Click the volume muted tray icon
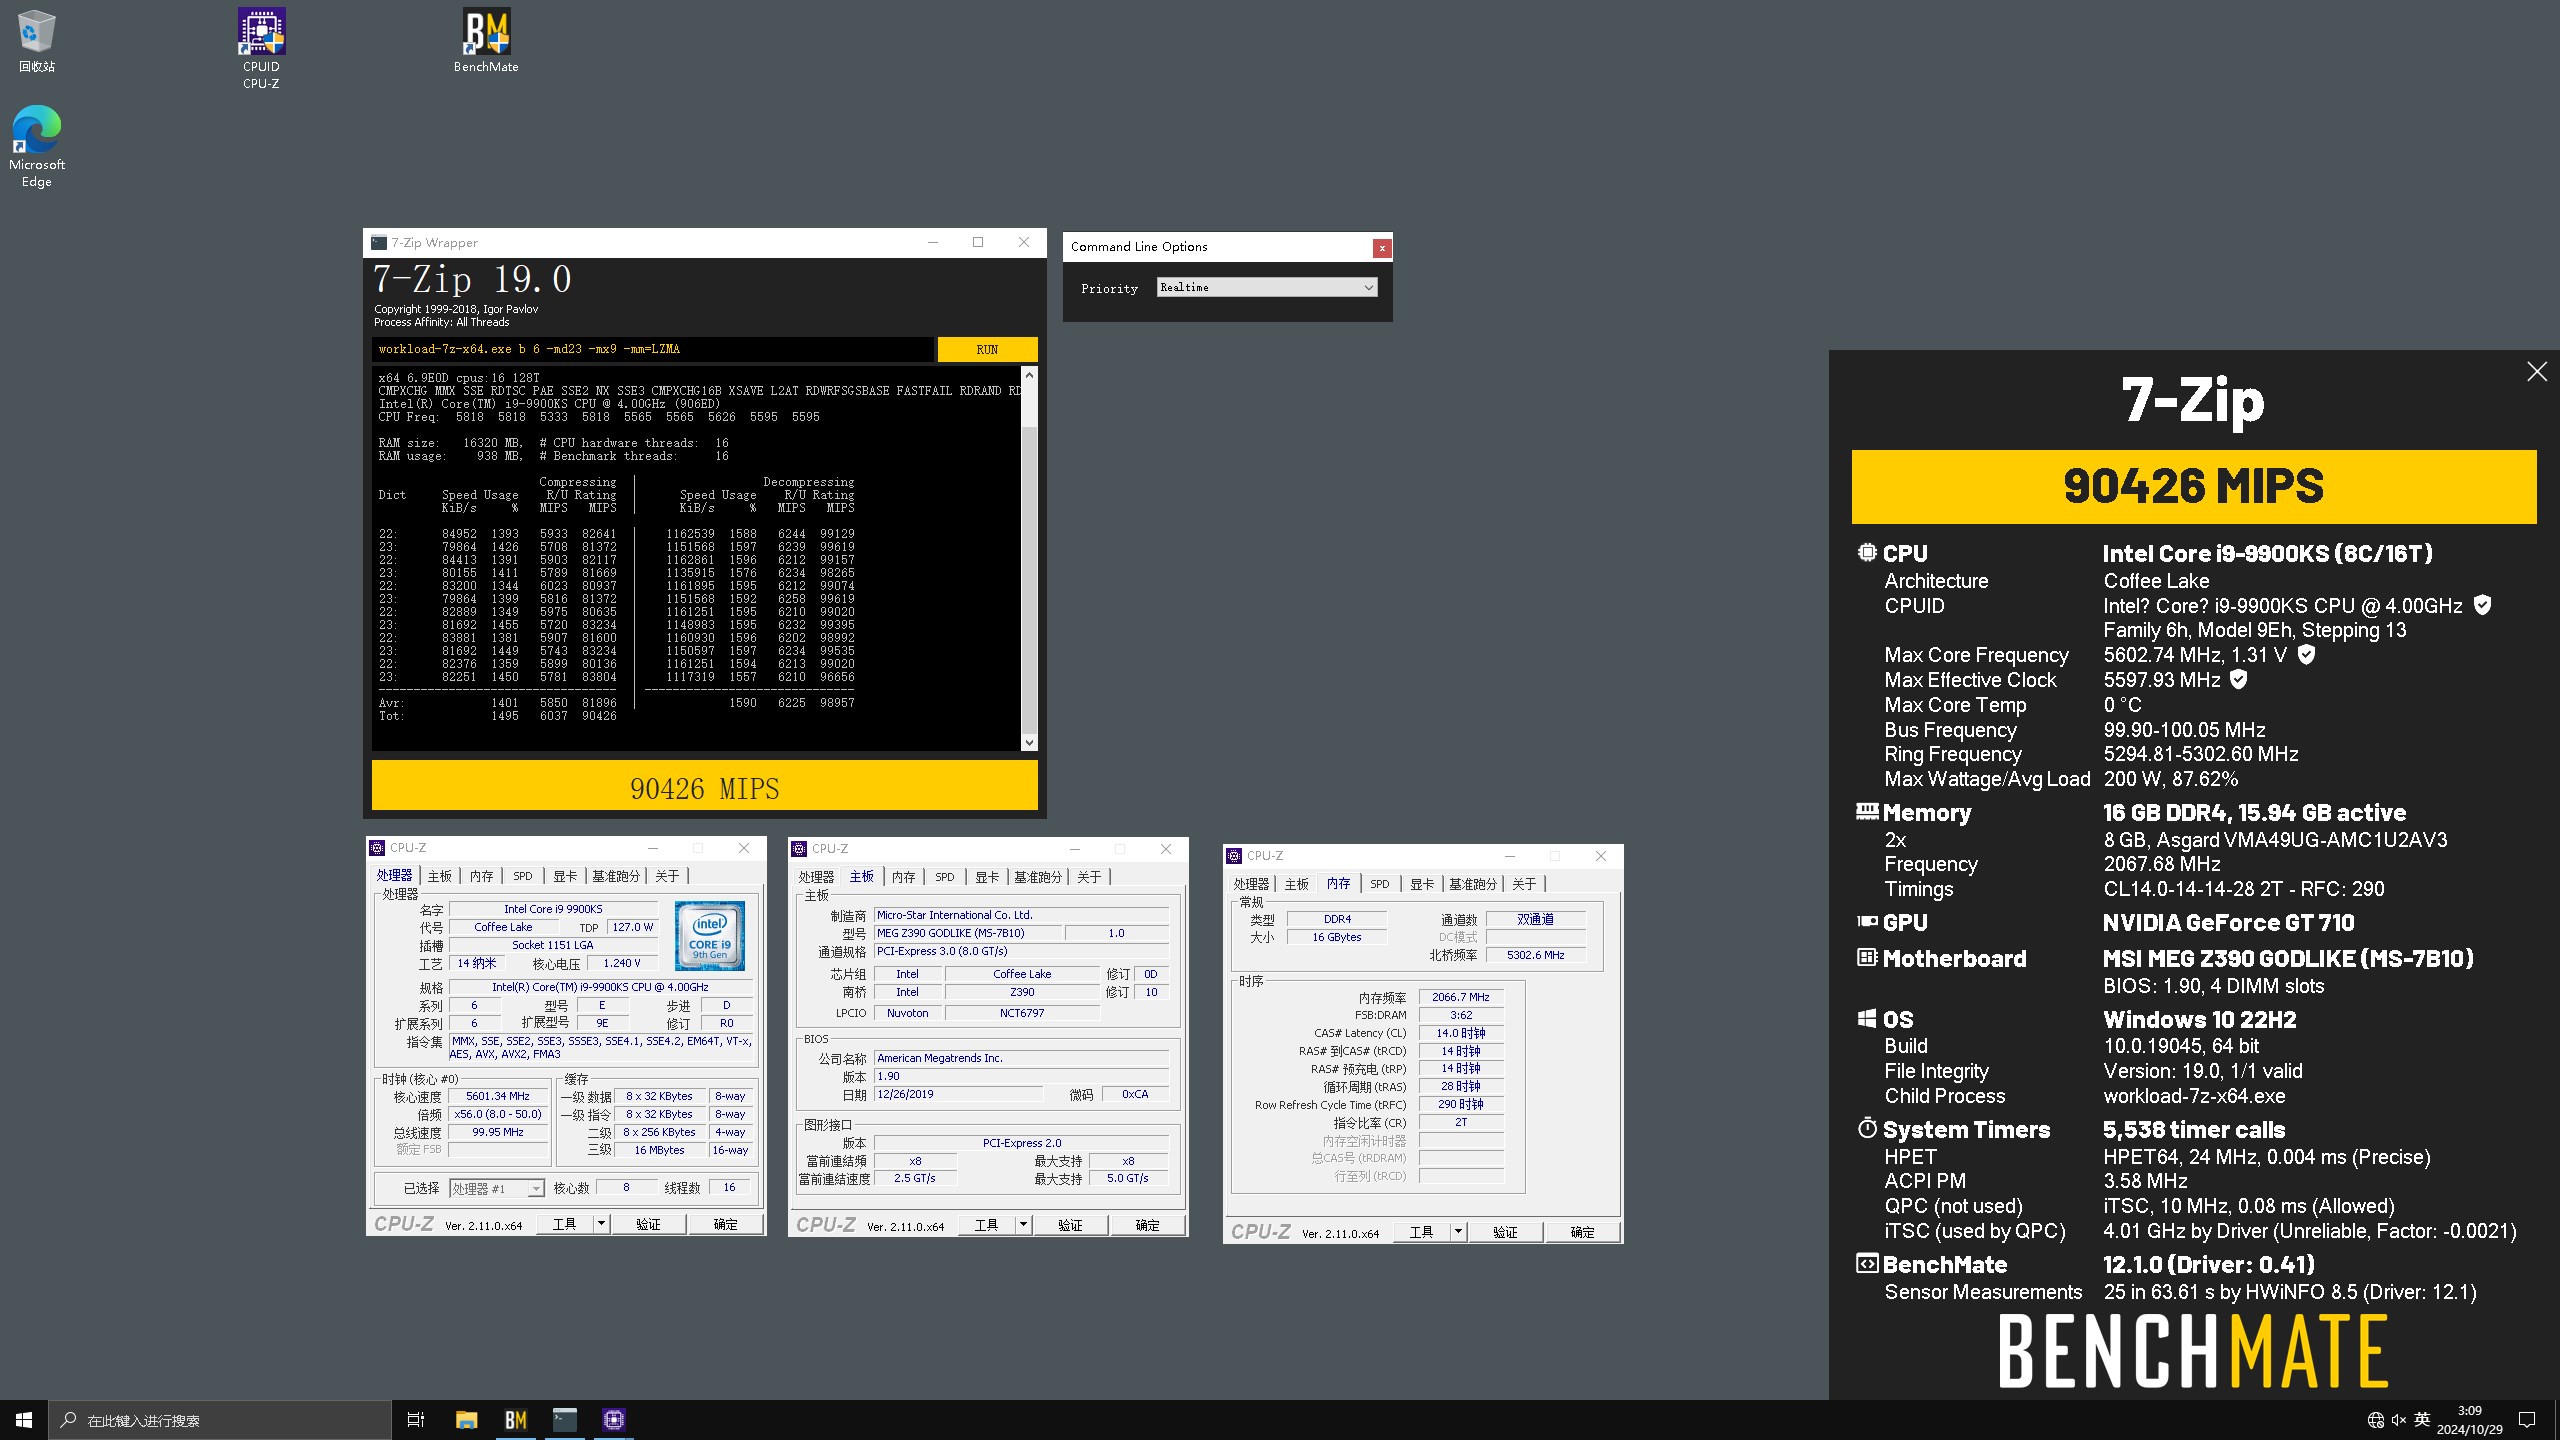The height and width of the screenshot is (1440, 2560). (2399, 1419)
